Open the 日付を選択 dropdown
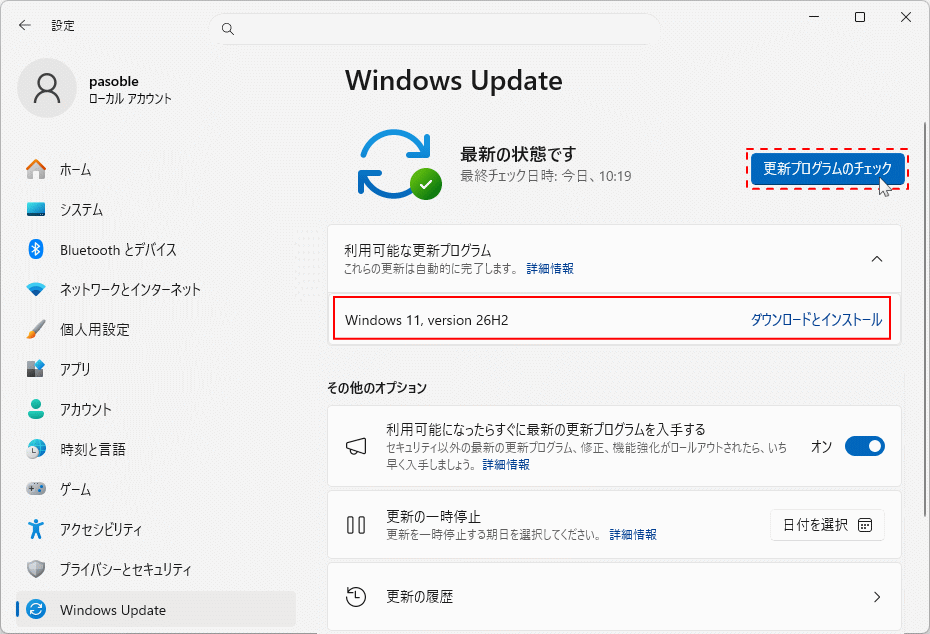The image size is (930, 634). click(x=827, y=525)
